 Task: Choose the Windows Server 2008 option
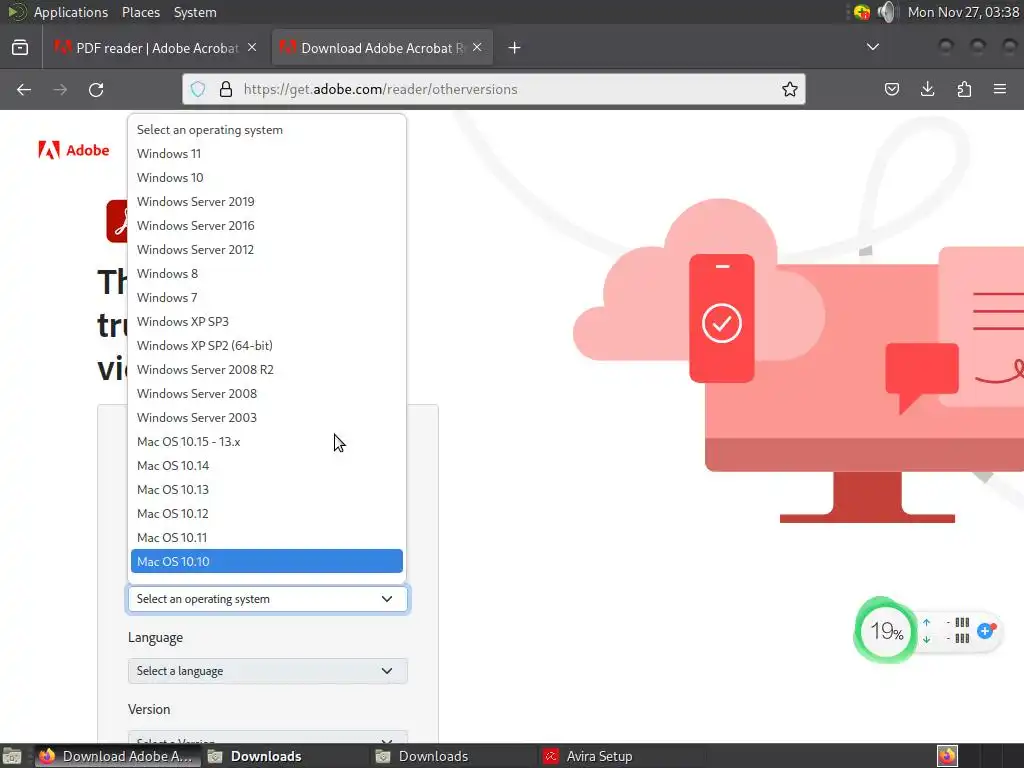(266, 394)
